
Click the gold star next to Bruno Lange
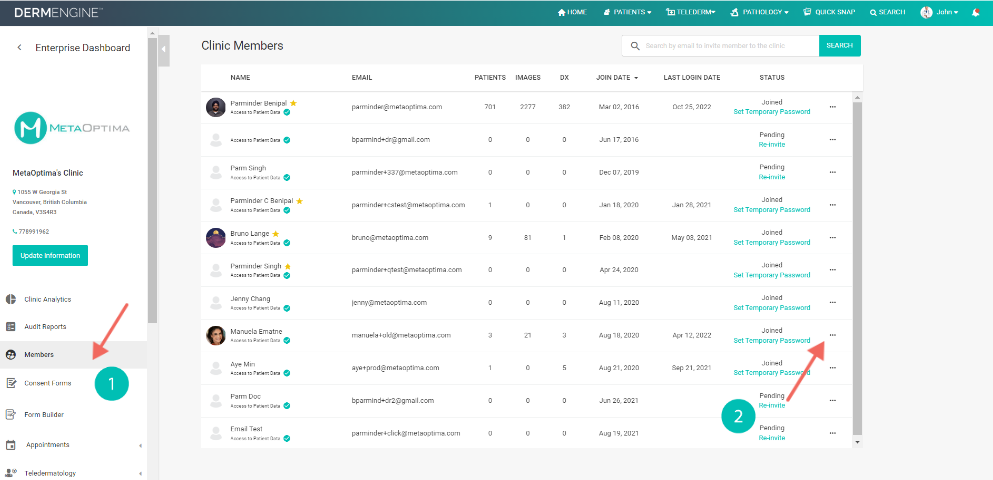point(275,234)
